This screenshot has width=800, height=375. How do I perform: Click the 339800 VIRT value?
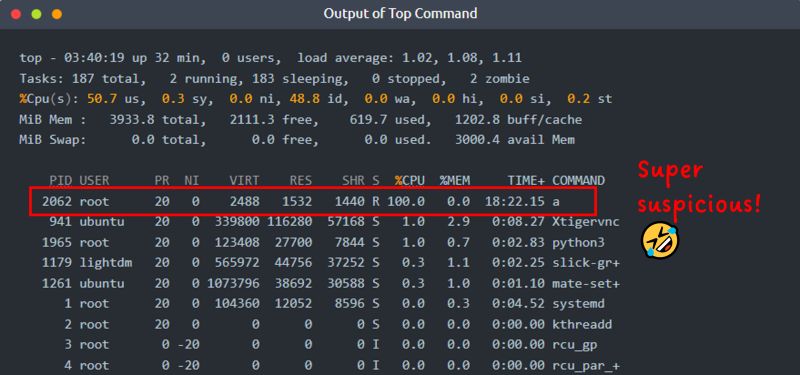point(237,222)
